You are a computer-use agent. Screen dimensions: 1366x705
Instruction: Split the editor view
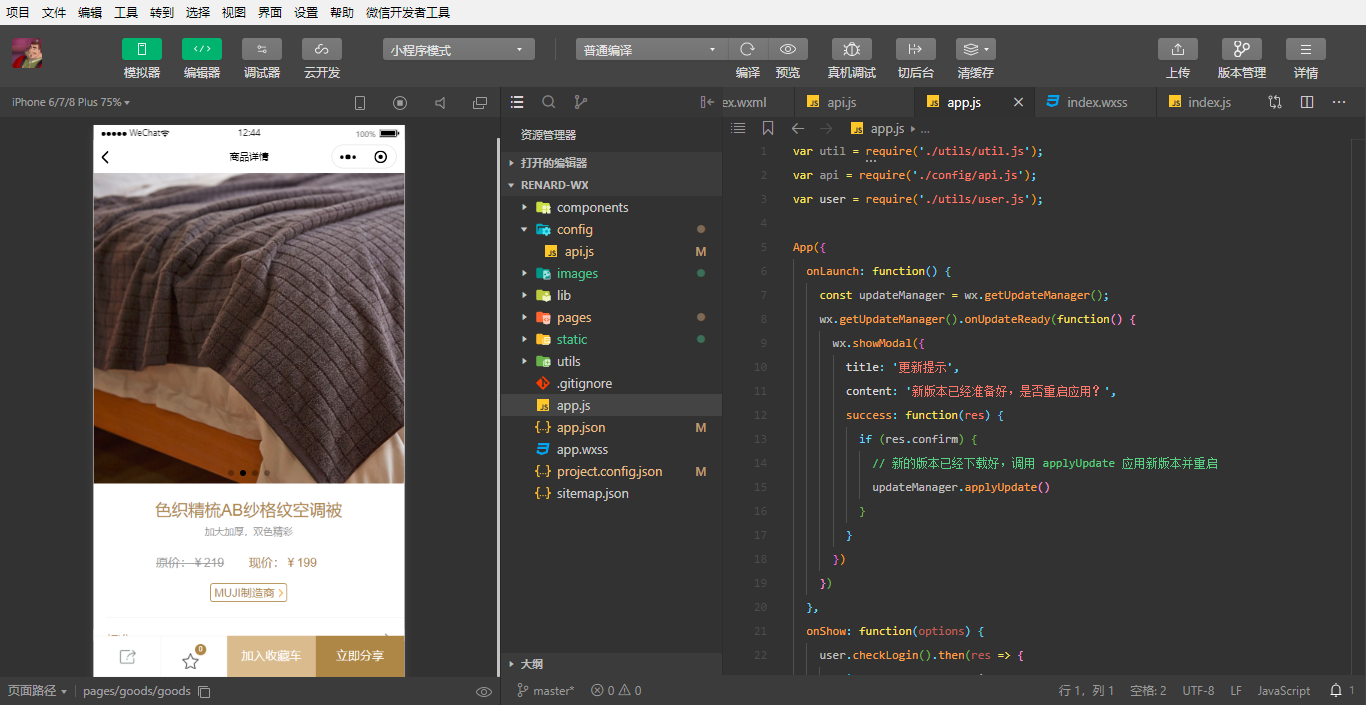coord(1307,102)
